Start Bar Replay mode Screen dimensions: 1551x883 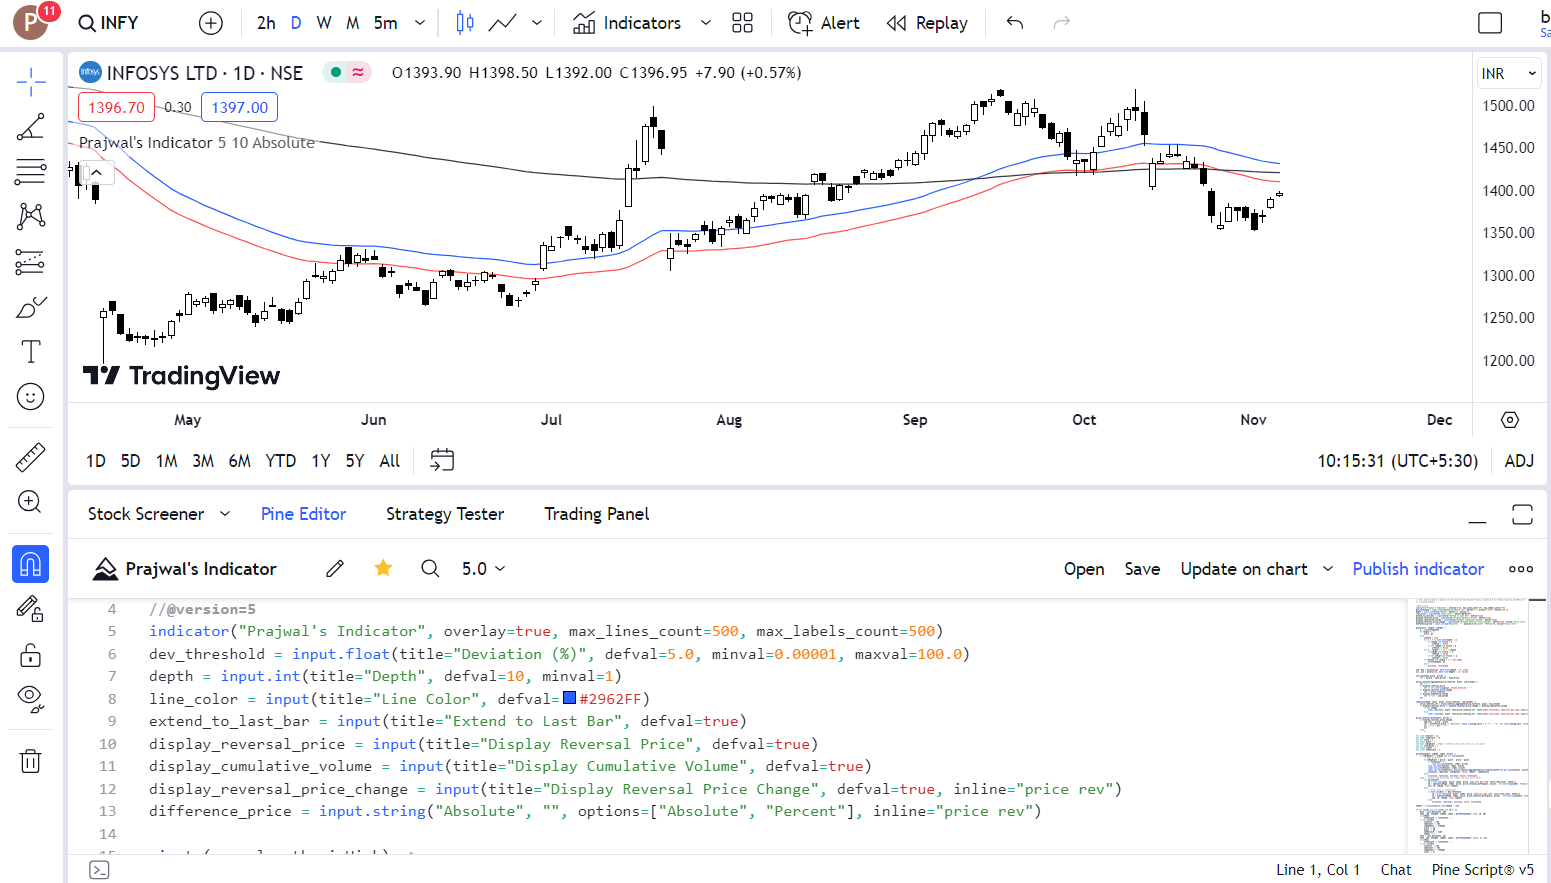tap(927, 23)
